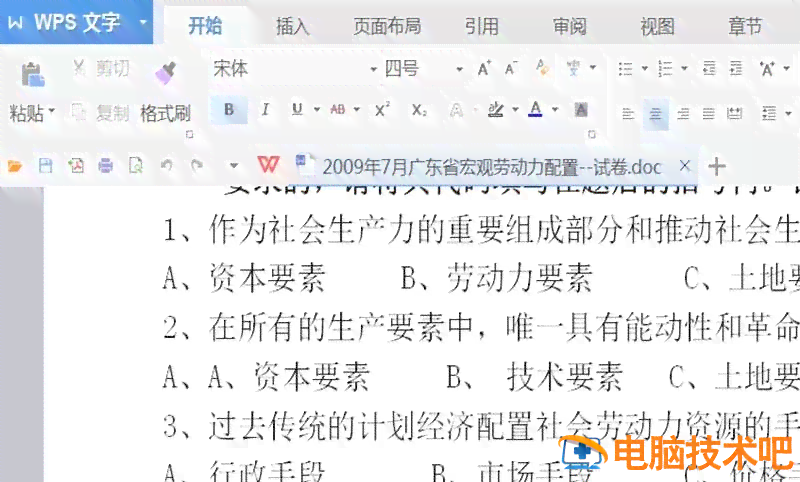Open the 开始 (Home) ribbon tab

(205, 26)
